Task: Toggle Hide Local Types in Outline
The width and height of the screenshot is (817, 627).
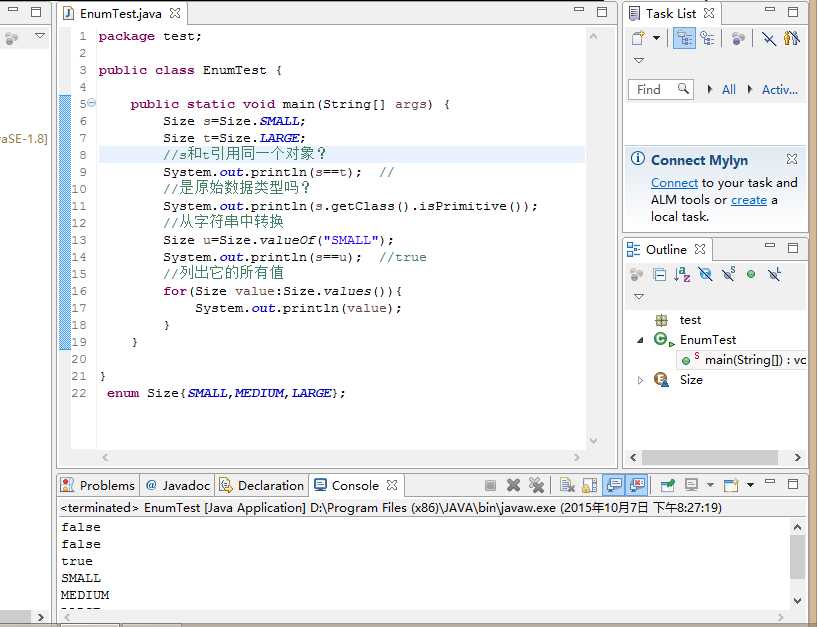Action: (775, 274)
